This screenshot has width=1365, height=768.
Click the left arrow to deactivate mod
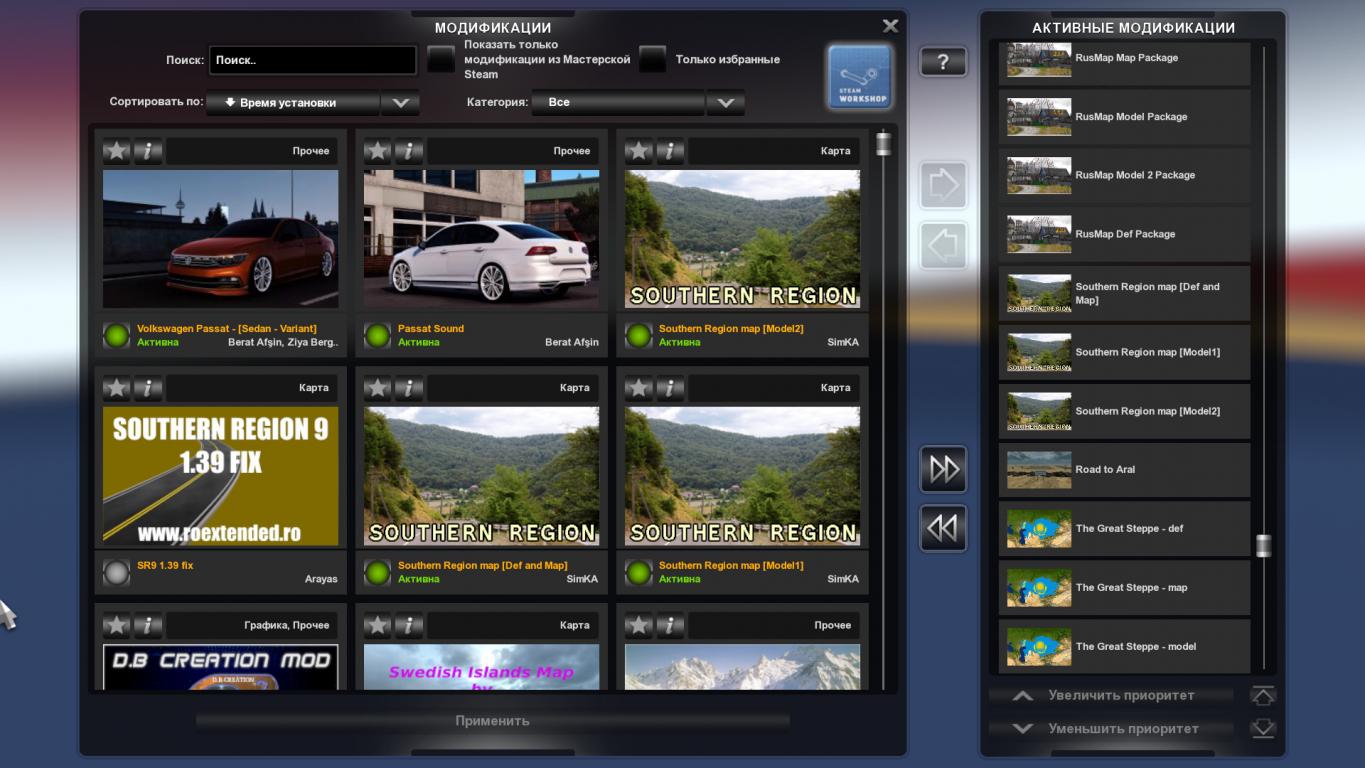943,245
